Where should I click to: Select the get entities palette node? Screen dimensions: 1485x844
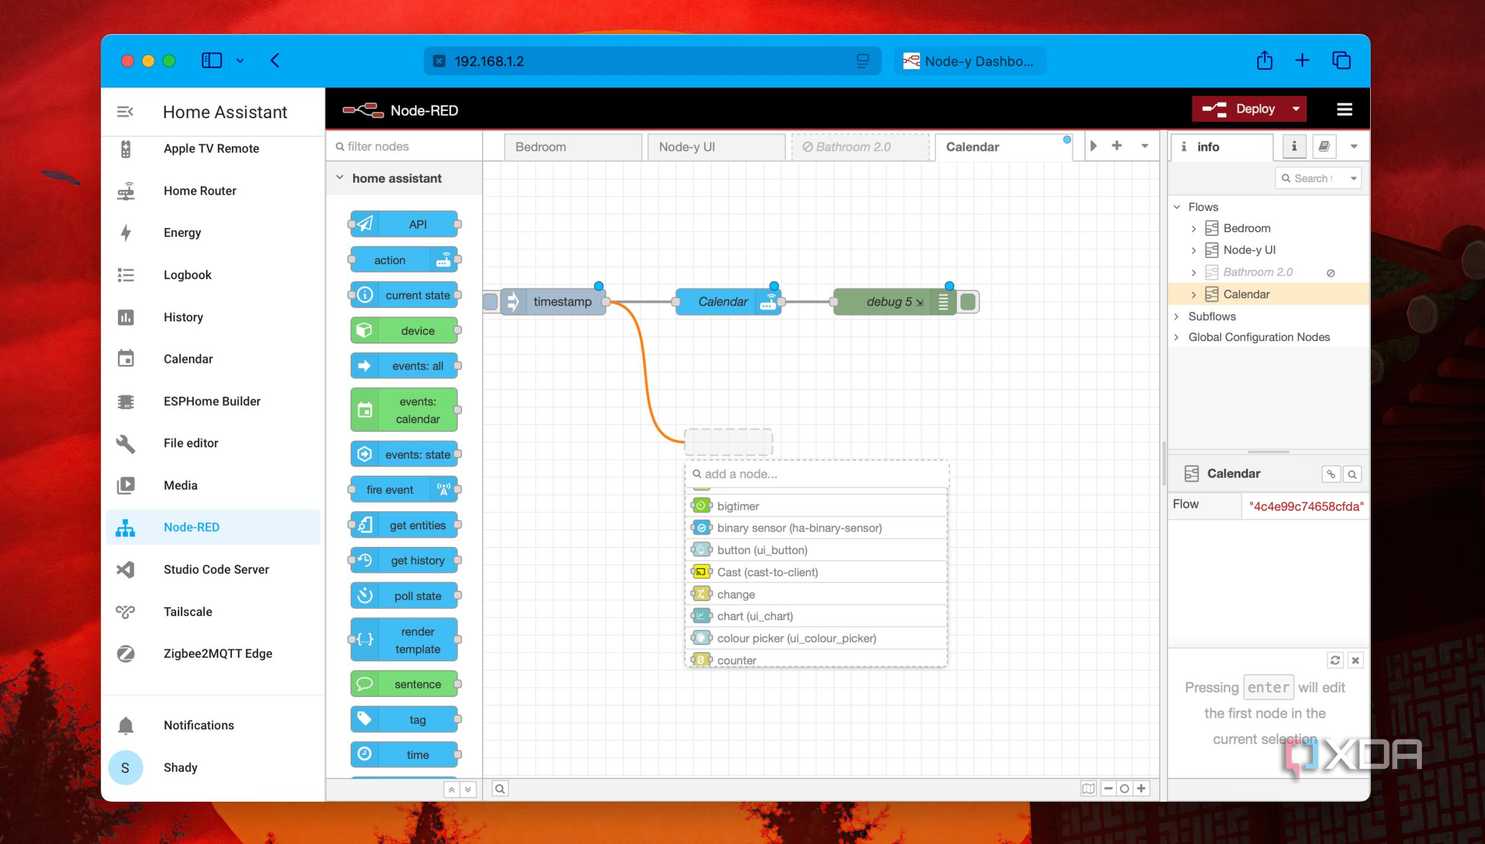pyautogui.click(x=404, y=525)
